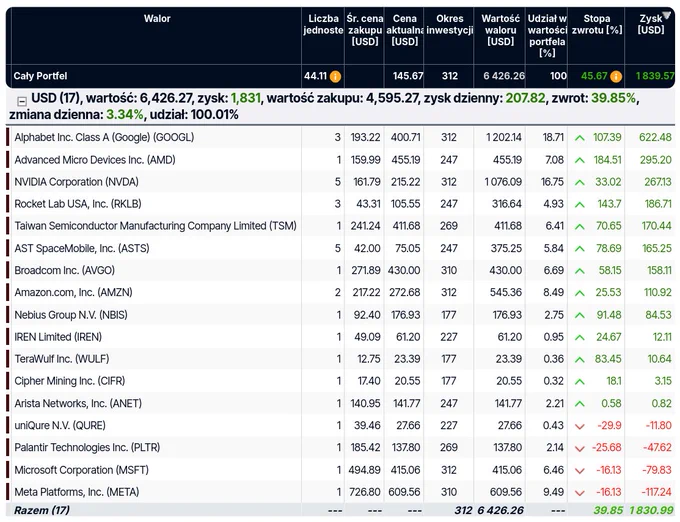
Task: Click total return 39.85 in Razem row
Action: (608, 511)
